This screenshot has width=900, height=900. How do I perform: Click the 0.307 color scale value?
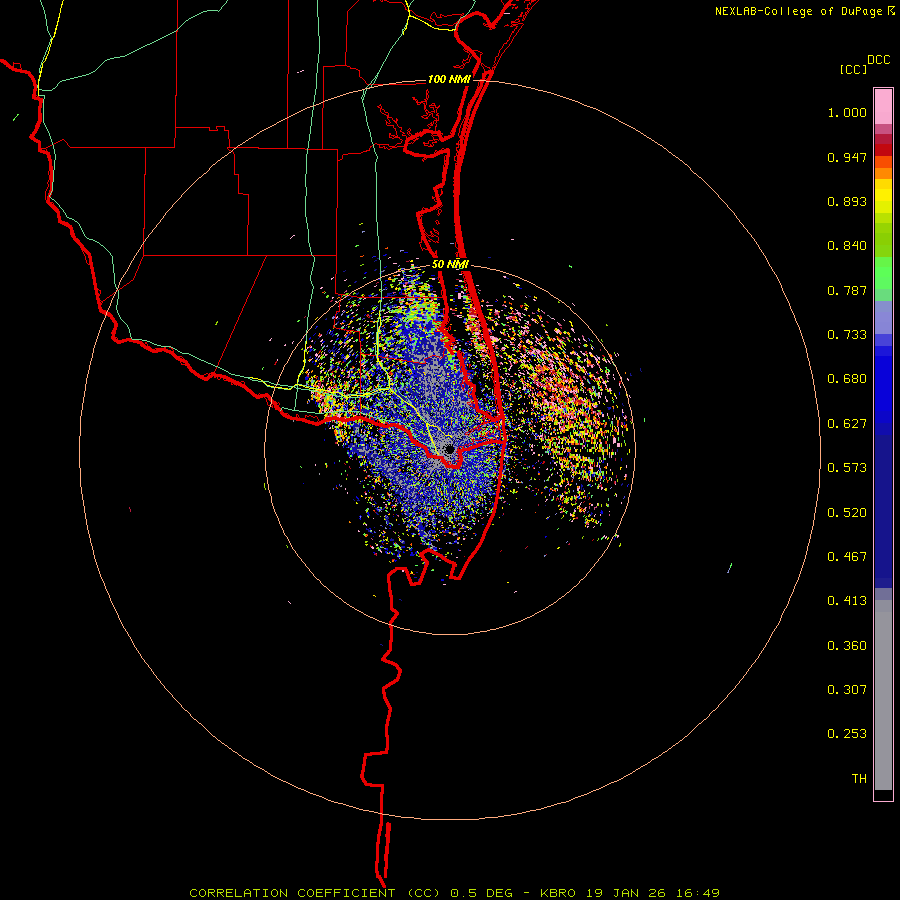(x=847, y=690)
